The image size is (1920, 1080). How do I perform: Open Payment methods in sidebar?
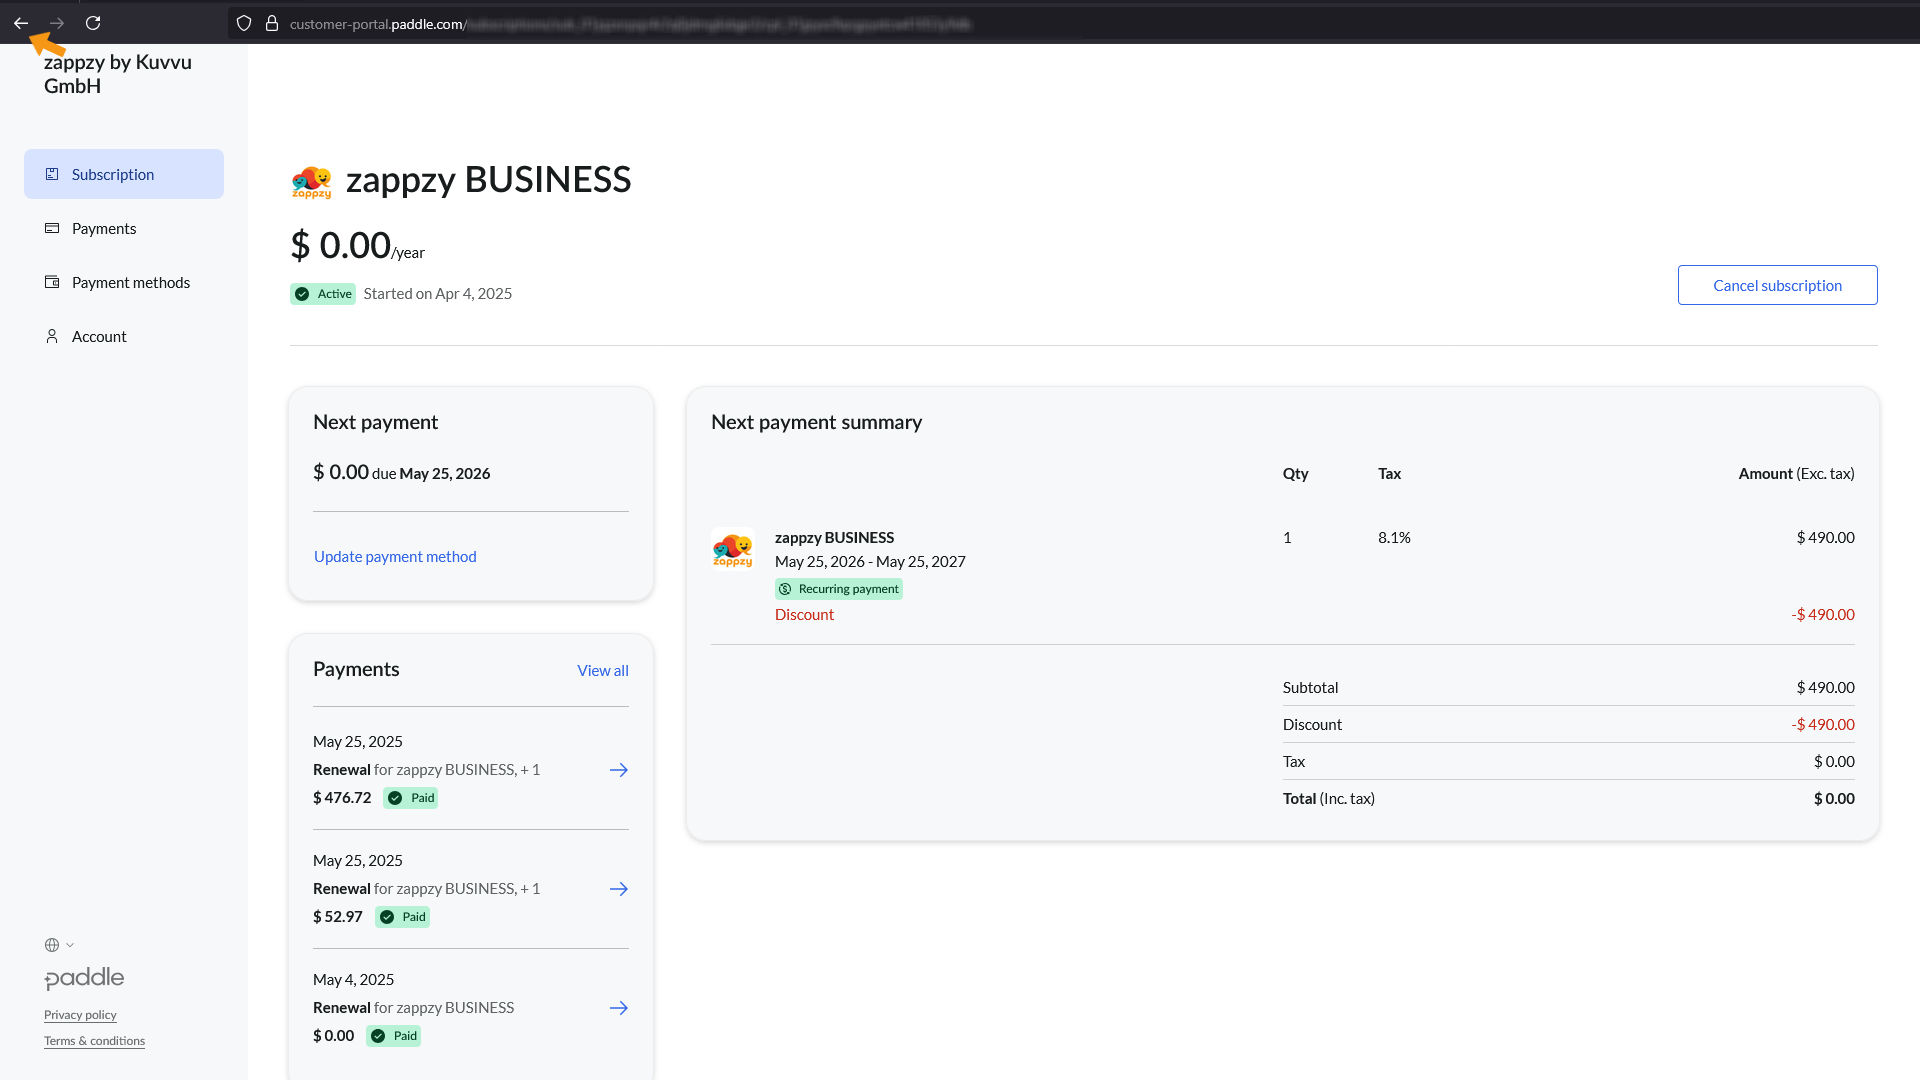[130, 282]
